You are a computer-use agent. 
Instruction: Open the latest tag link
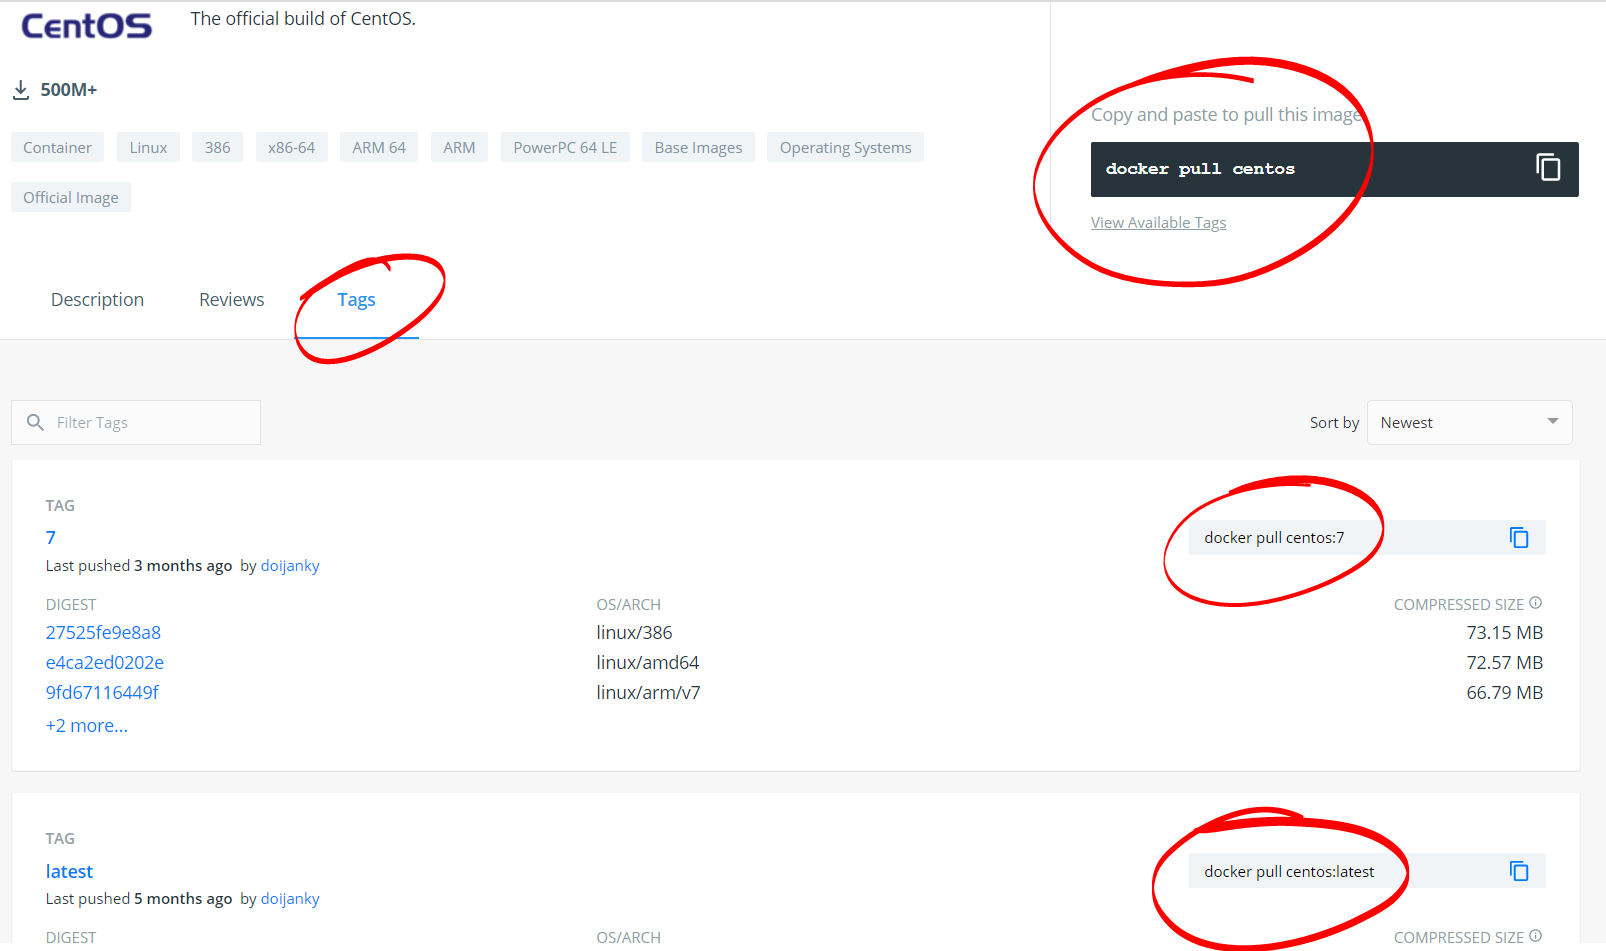tap(69, 872)
